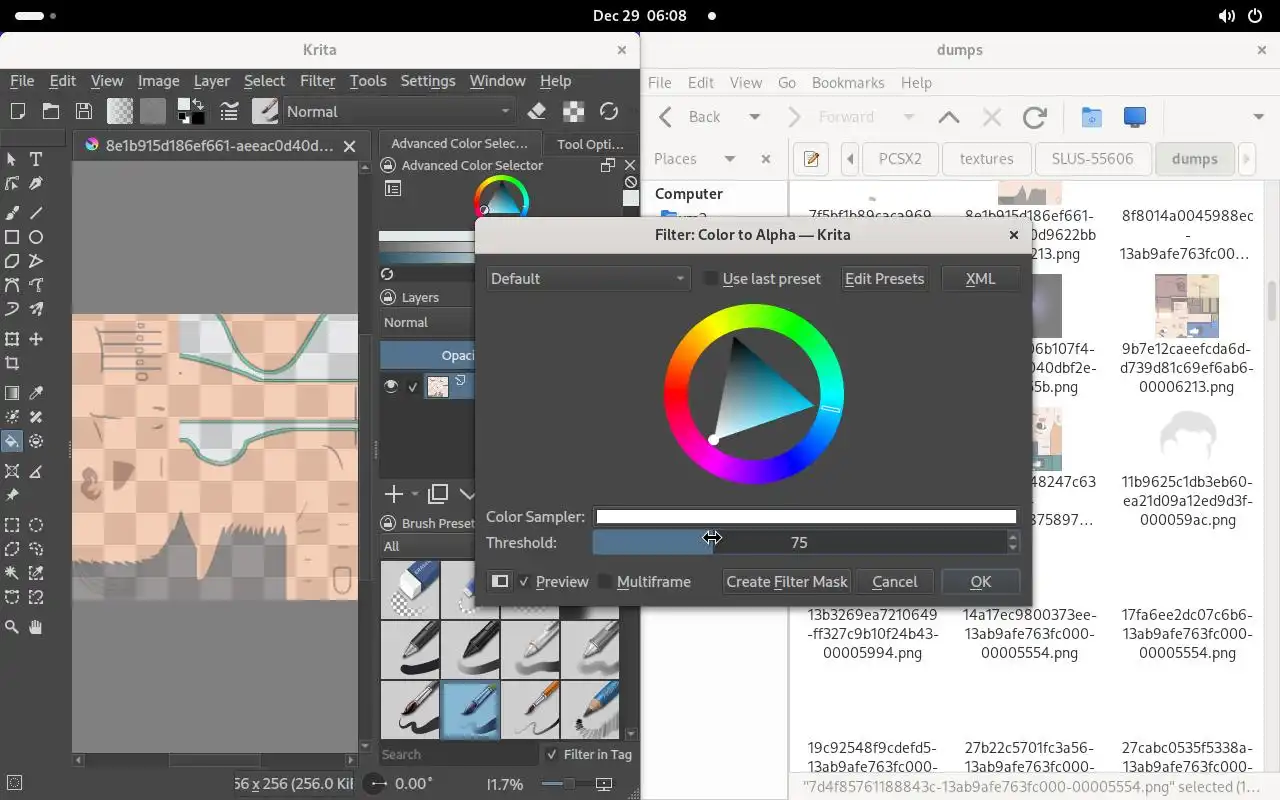Click the textures path breadcrumb button
Screen dimensions: 1280x800
[986, 159]
